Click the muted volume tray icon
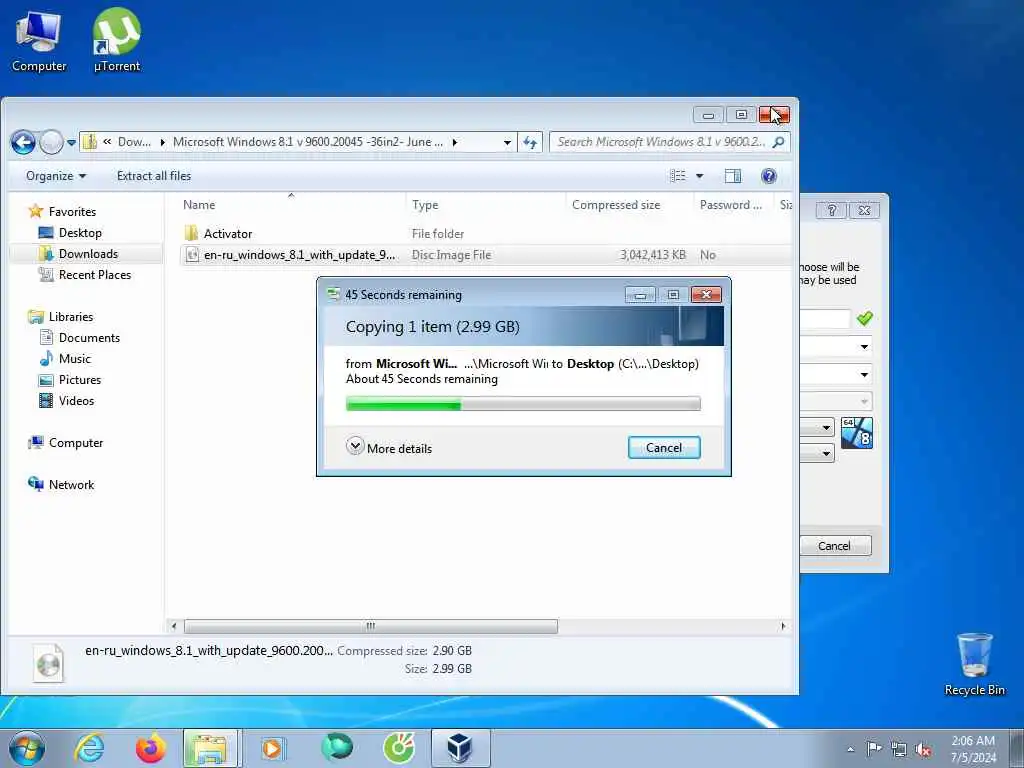This screenshot has width=1024, height=768. point(923,749)
